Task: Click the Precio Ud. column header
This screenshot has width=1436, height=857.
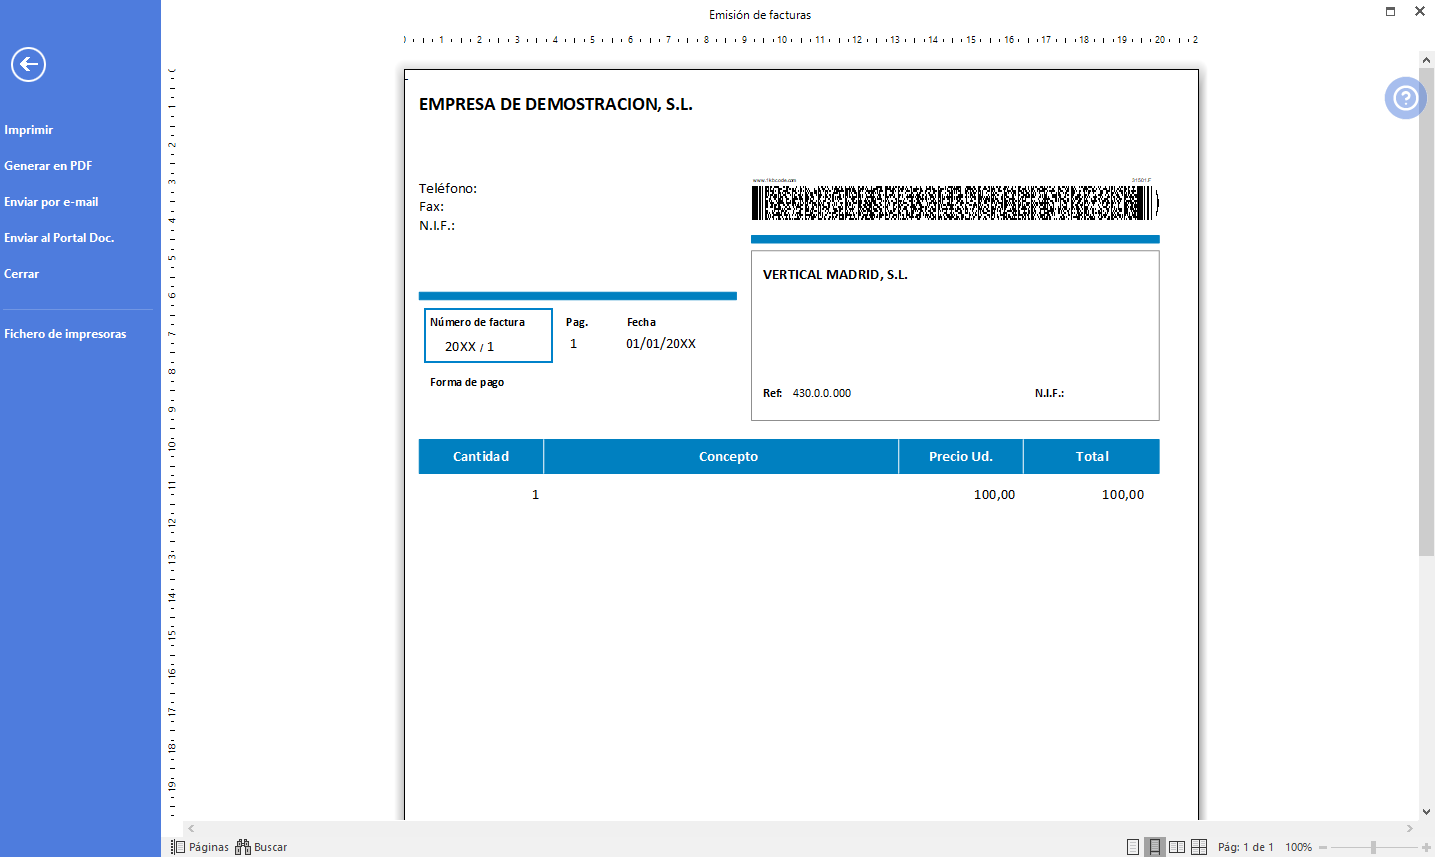Action: pos(961,456)
